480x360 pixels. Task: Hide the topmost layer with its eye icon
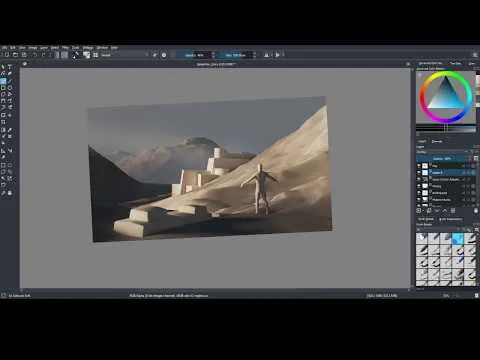click(419, 166)
